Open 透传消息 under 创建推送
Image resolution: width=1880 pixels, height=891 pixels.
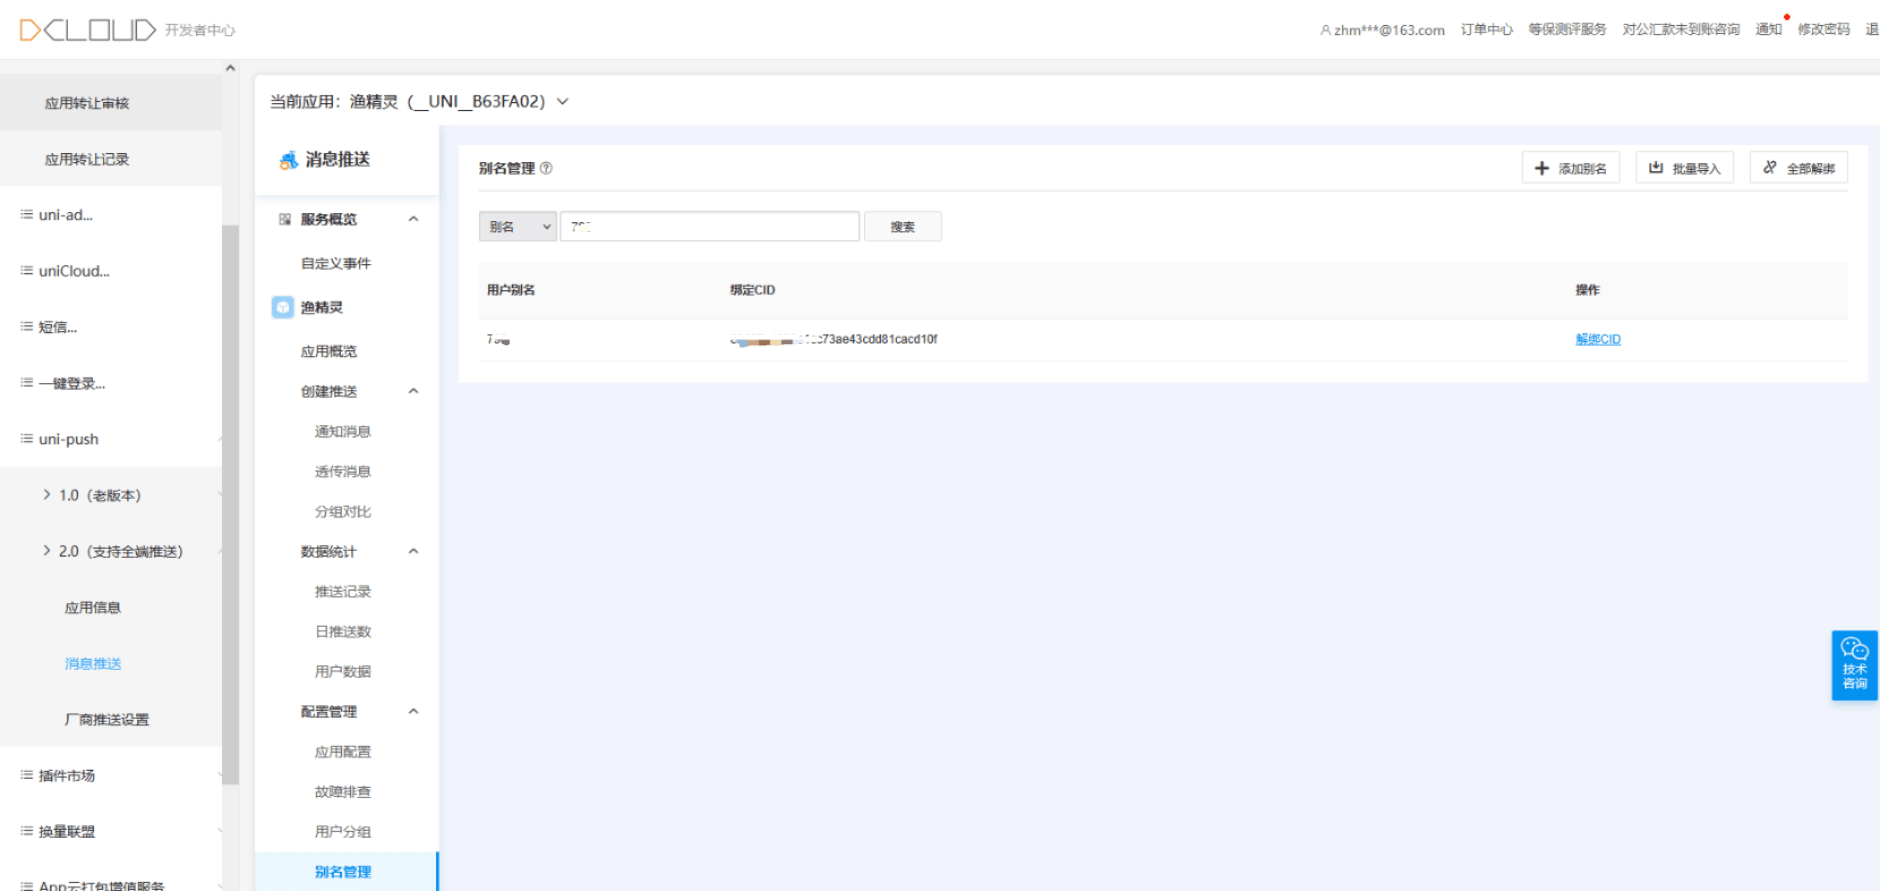pos(343,471)
